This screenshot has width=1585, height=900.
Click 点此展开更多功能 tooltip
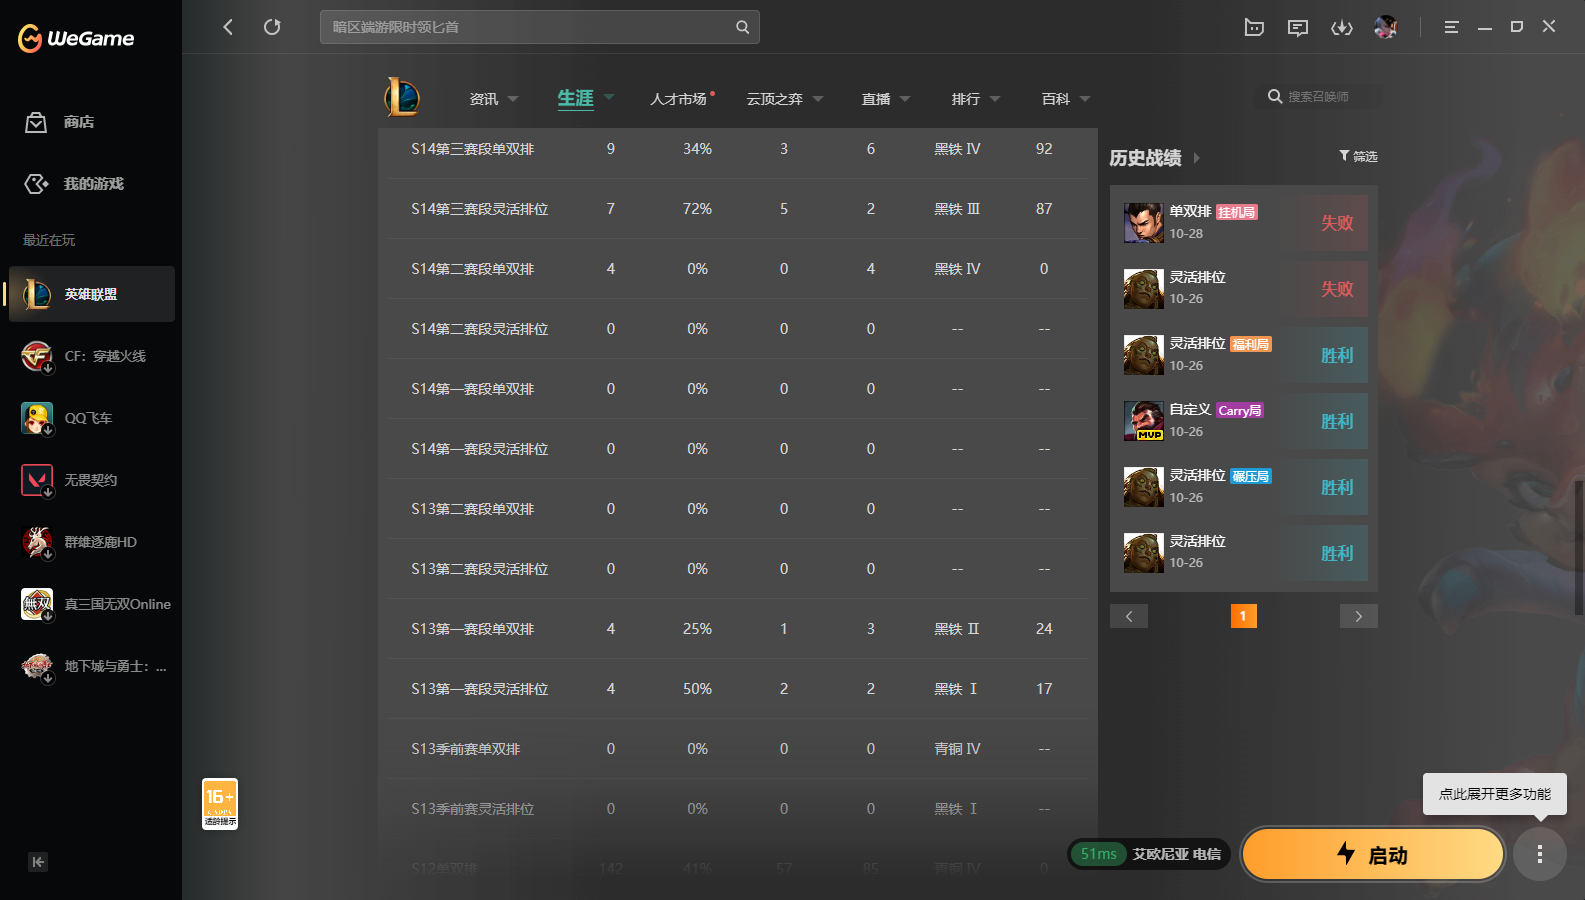click(1495, 794)
